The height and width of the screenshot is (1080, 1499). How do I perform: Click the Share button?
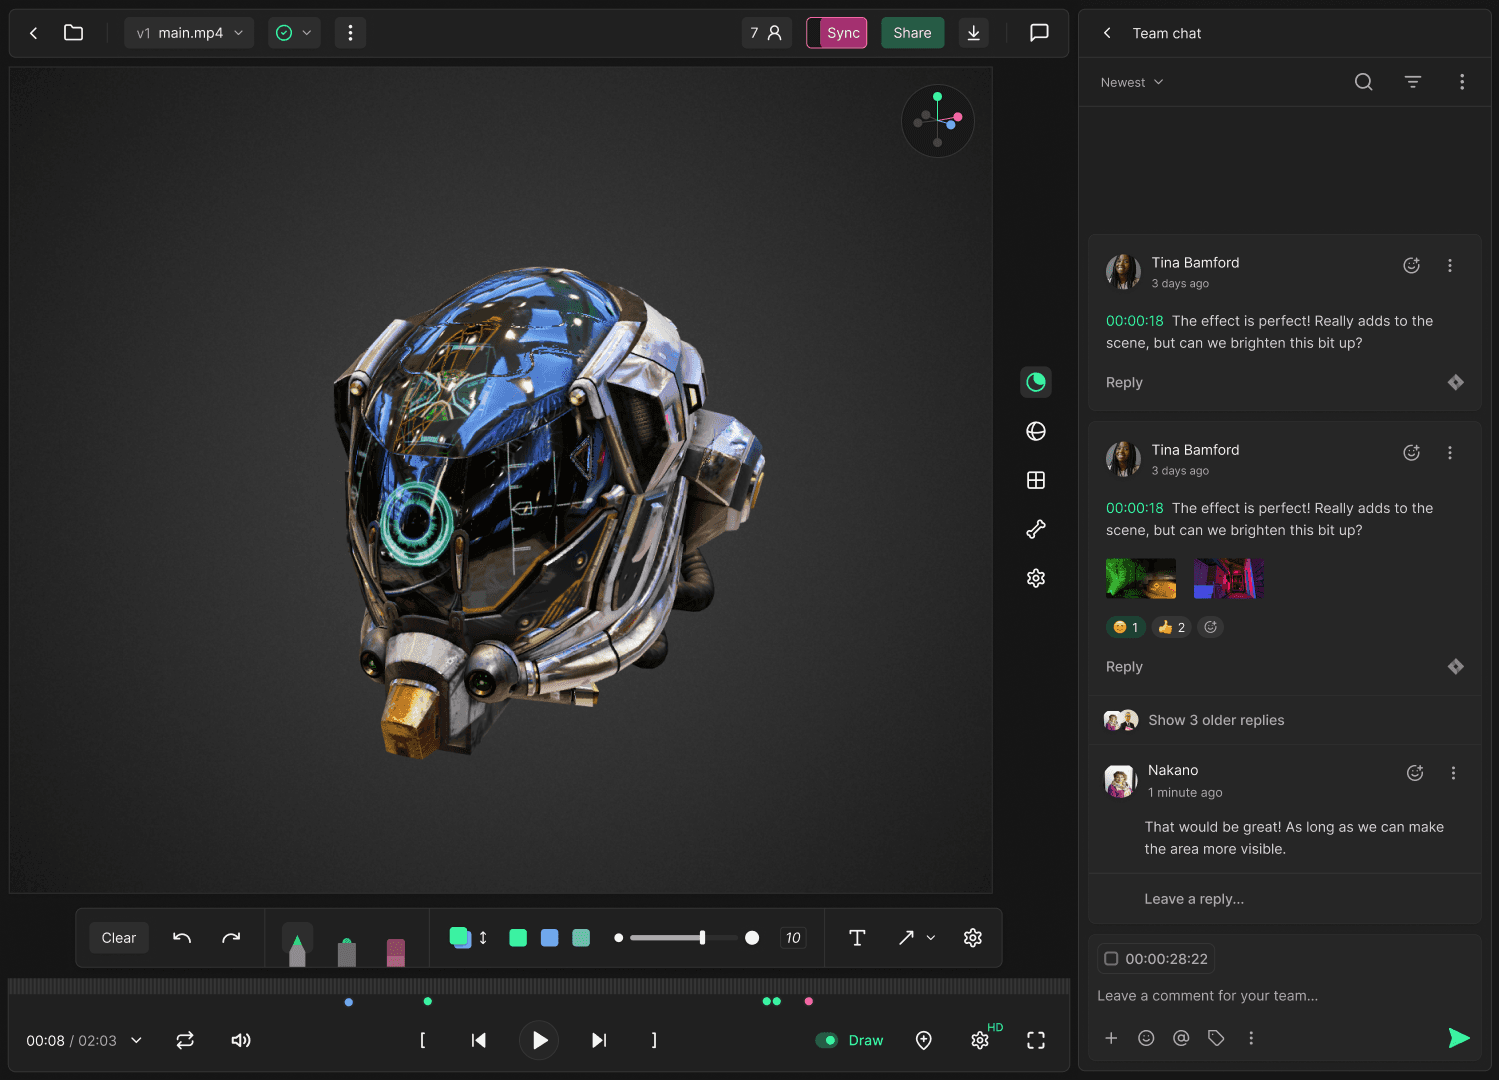[912, 33]
